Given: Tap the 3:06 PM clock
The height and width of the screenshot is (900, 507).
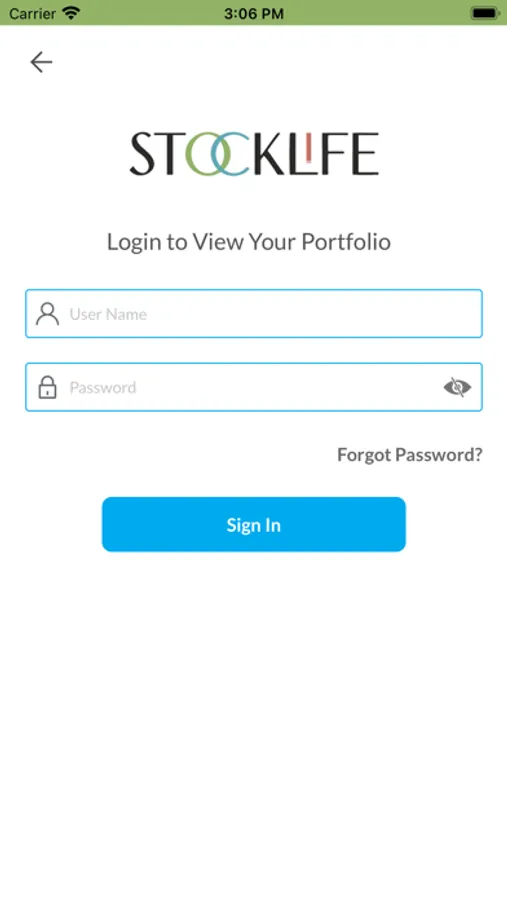Looking at the screenshot, I should click(254, 13).
